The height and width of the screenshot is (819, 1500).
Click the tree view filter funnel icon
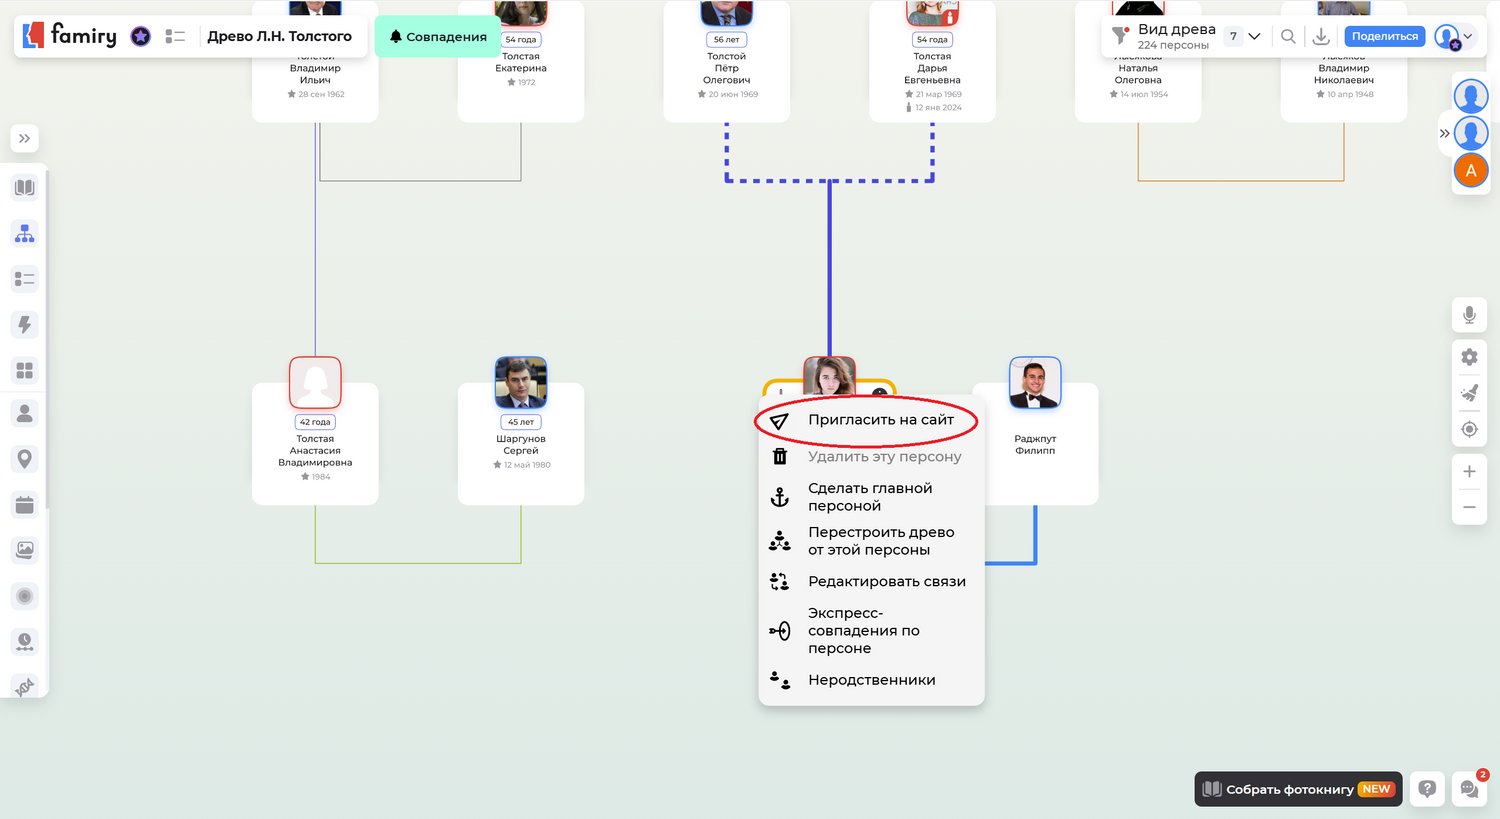point(1121,37)
